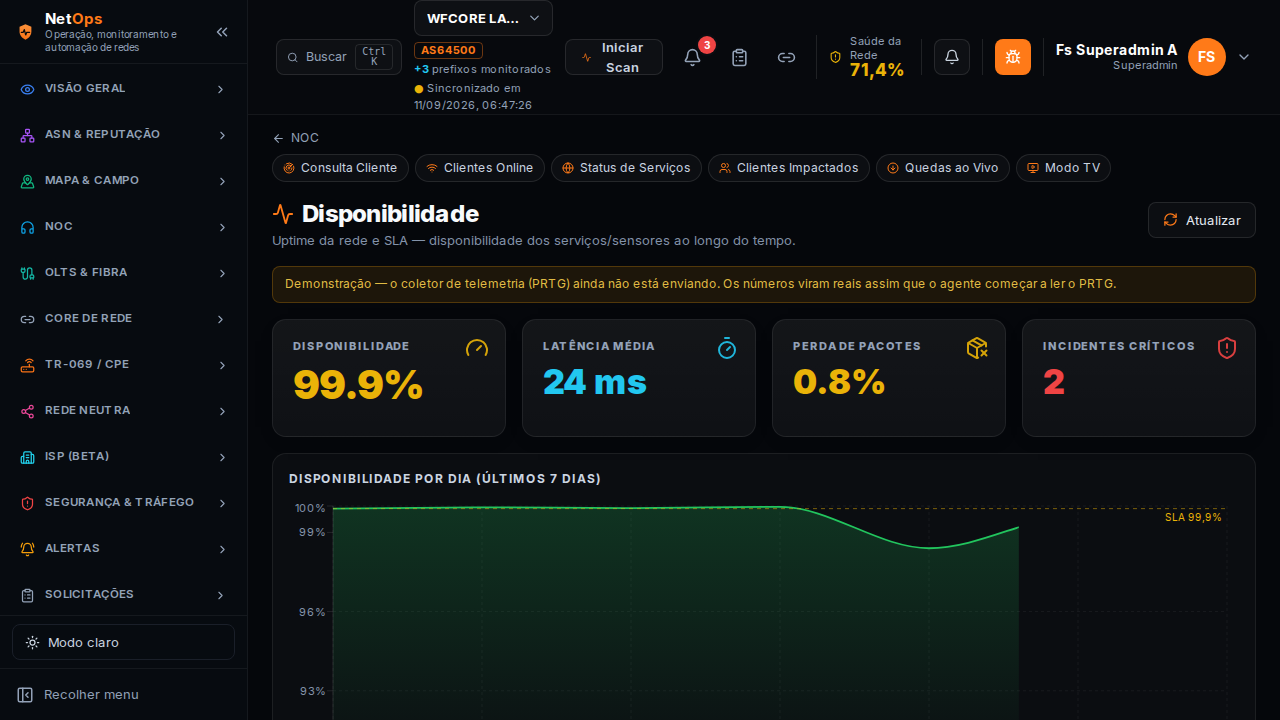Expand the Rede Neutra section chevron

click(x=221, y=411)
